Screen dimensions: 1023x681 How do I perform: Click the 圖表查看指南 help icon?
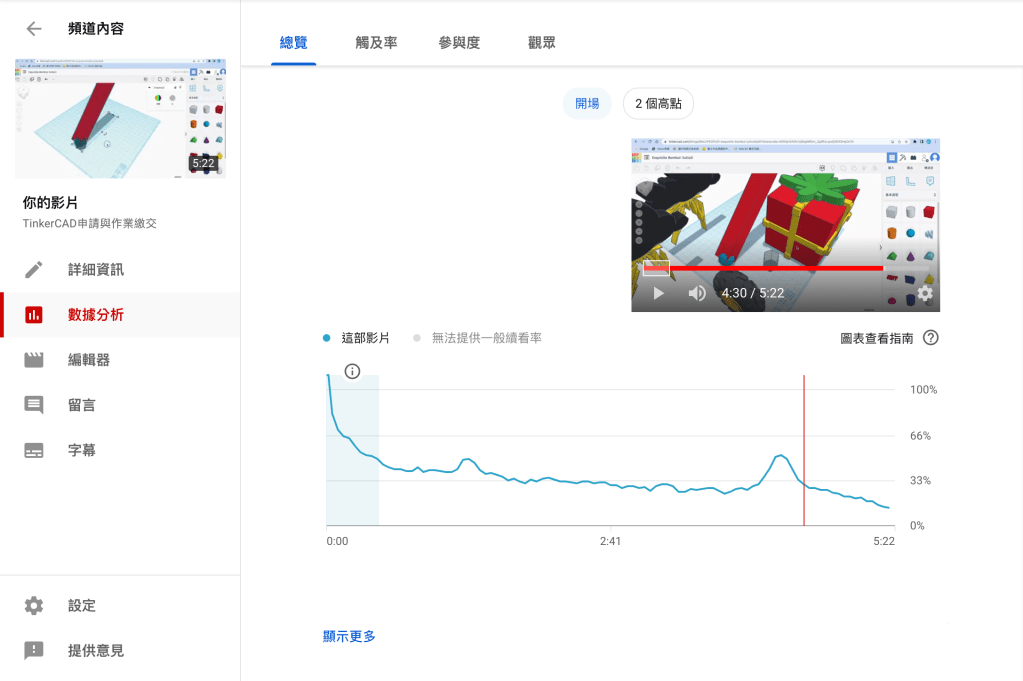tap(931, 338)
